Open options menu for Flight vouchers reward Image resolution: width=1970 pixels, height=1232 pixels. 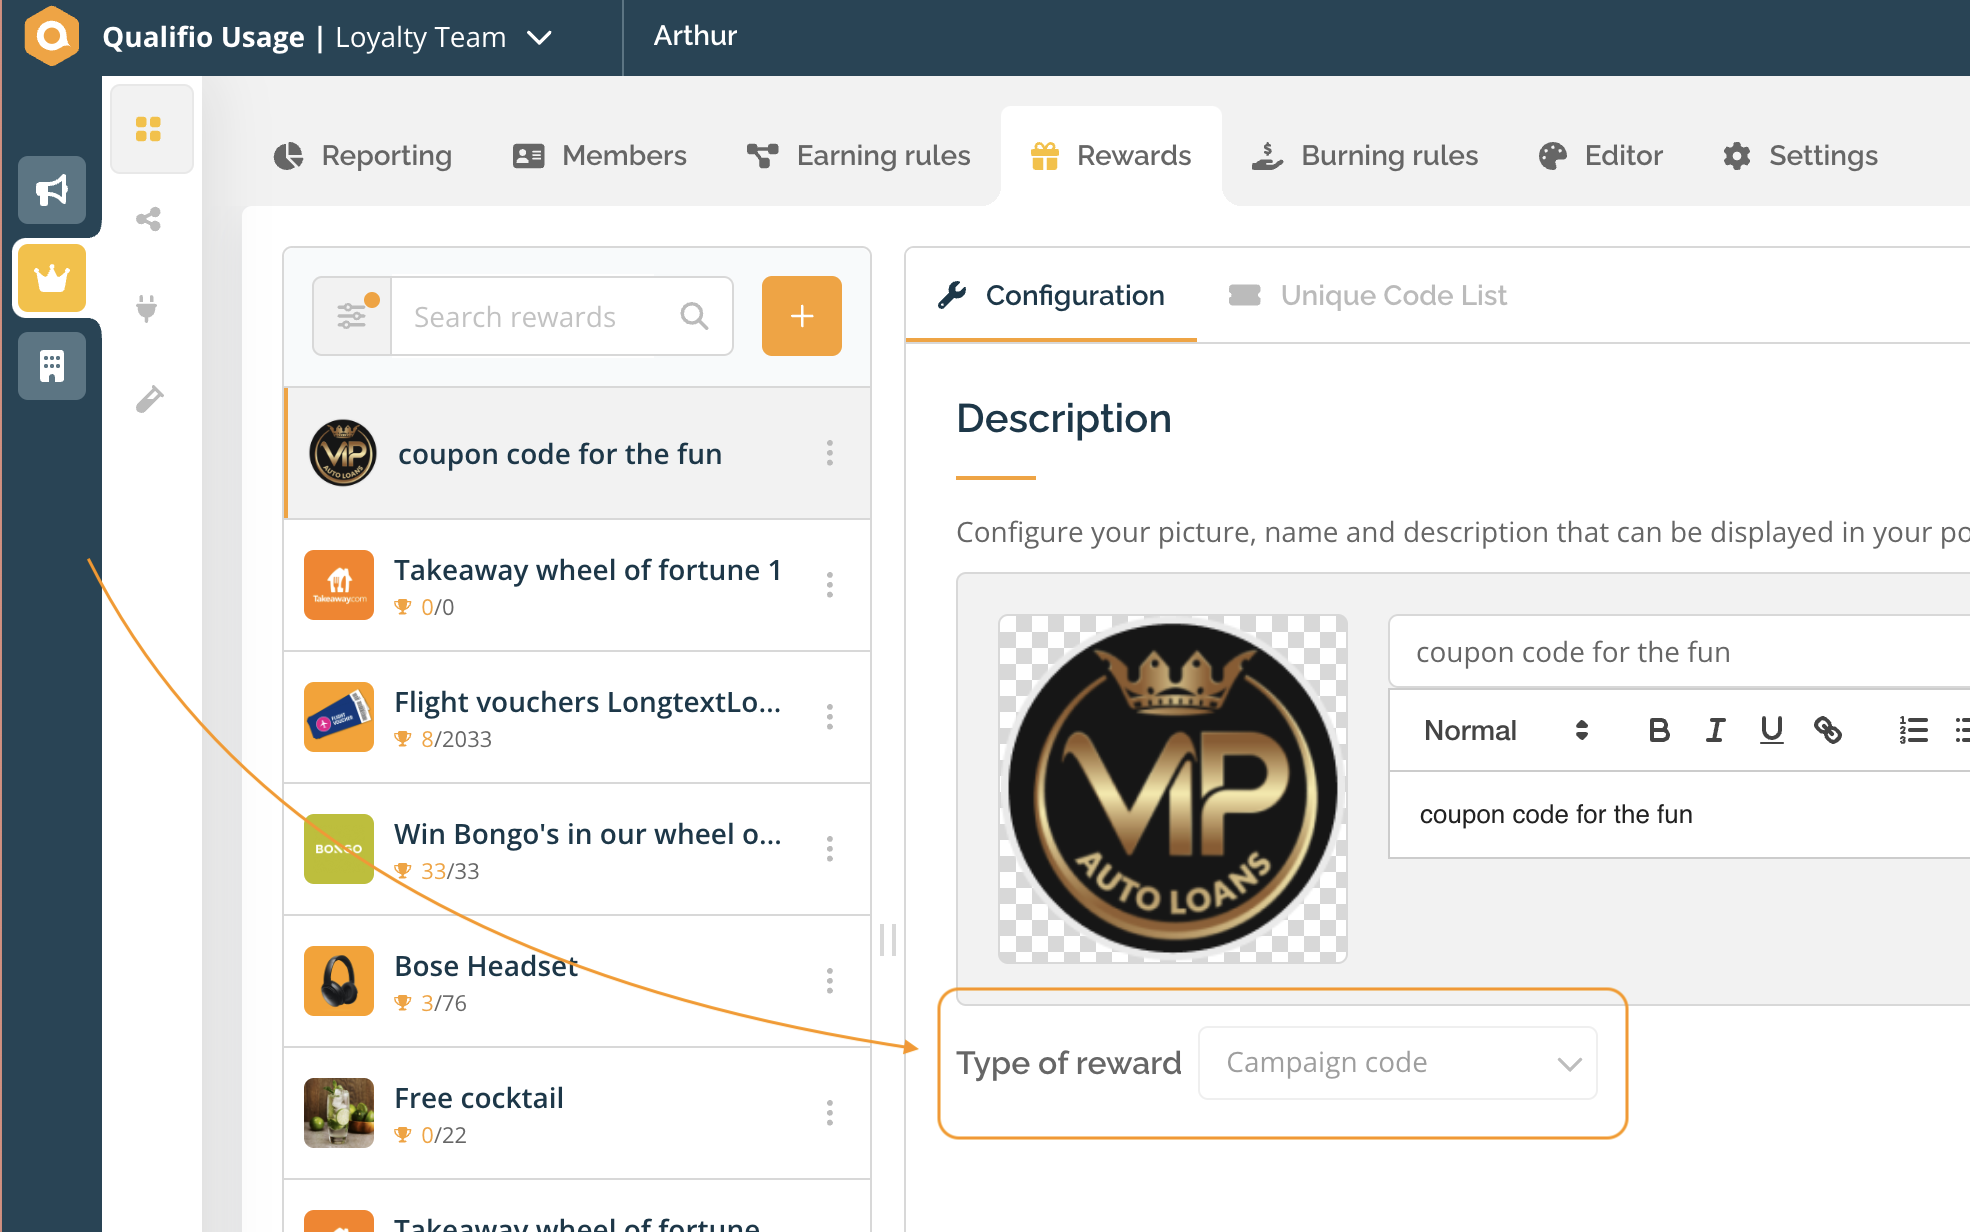point(830,717)
